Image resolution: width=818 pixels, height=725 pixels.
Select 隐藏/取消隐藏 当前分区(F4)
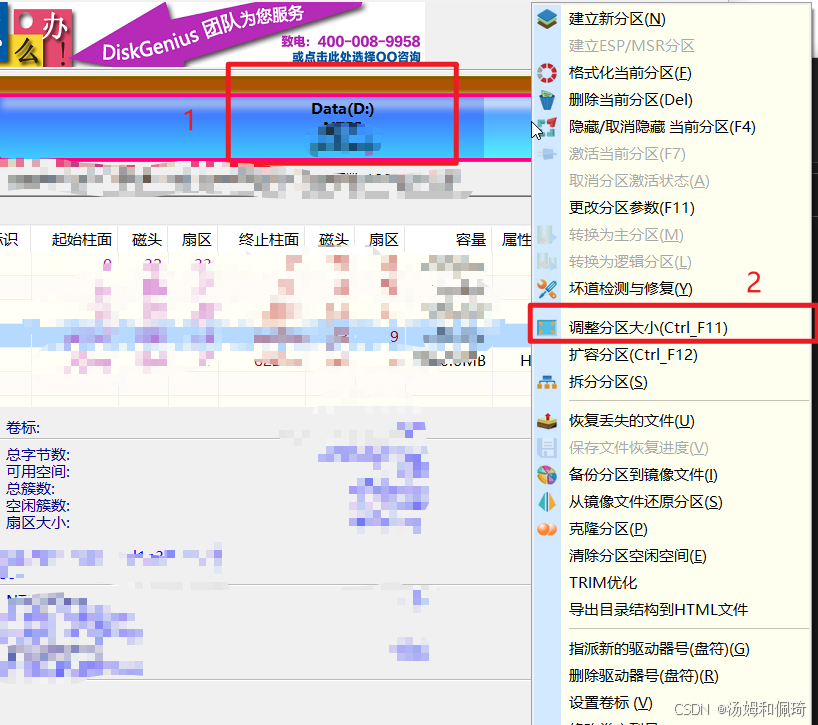click(x=662, y=127)
